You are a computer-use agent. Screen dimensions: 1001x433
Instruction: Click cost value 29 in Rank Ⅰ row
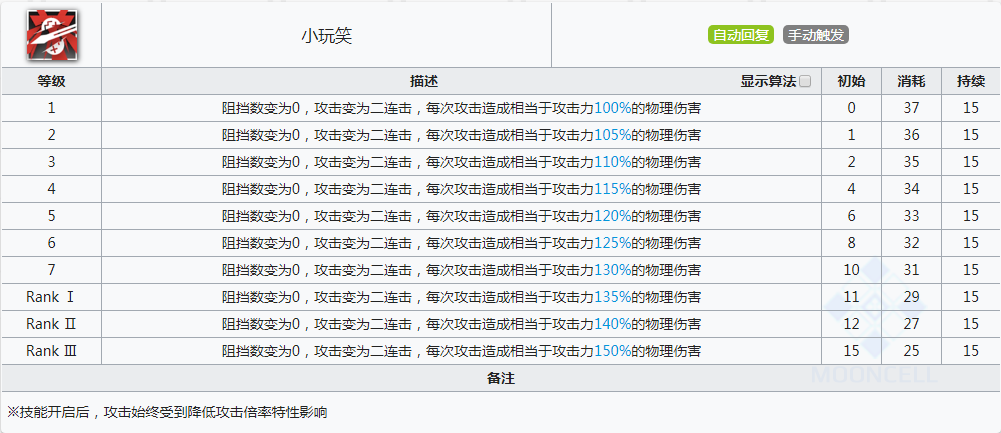click(x=911, y=297)
